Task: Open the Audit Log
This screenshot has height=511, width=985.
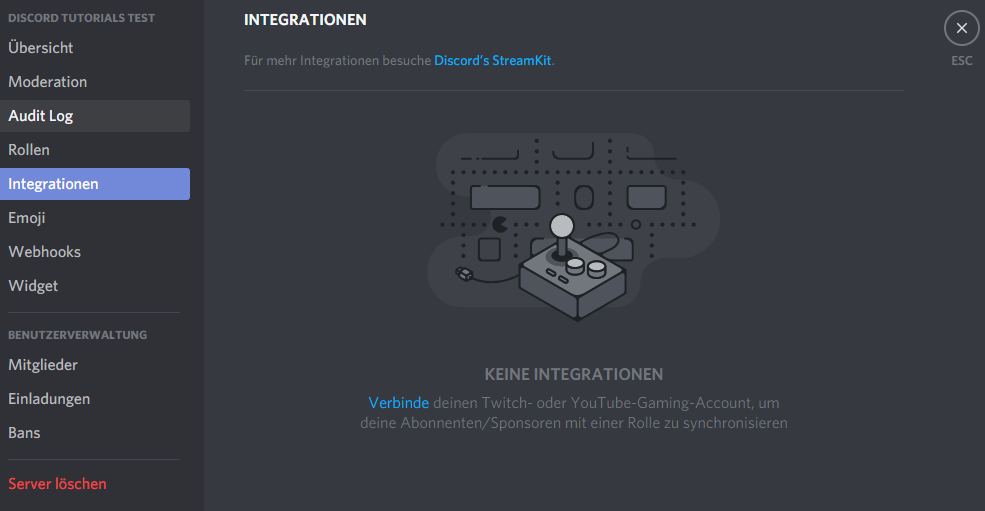Action: click(x=41, y=116)
